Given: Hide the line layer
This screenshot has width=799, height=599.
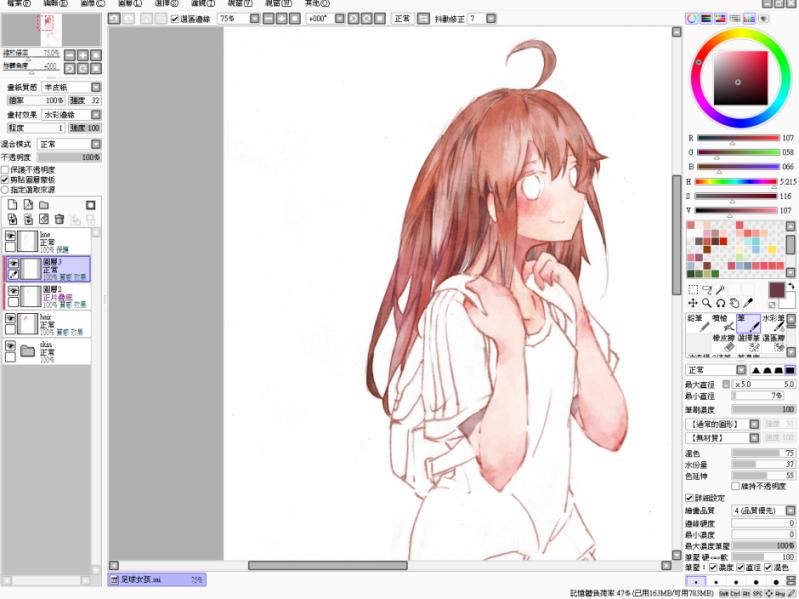Looking at the screenshot, I should [x=10, y=236].
